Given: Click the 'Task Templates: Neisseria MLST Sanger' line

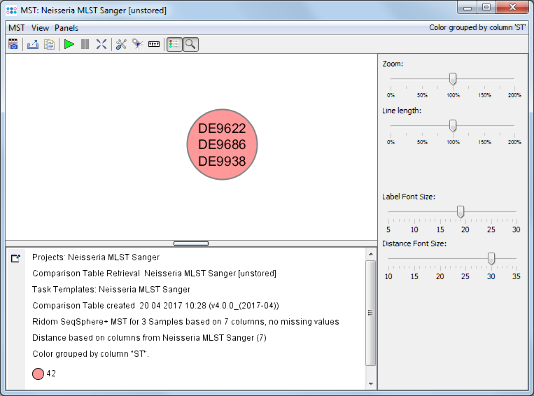Looking at the screenshot, I should (x=111, y=289).
